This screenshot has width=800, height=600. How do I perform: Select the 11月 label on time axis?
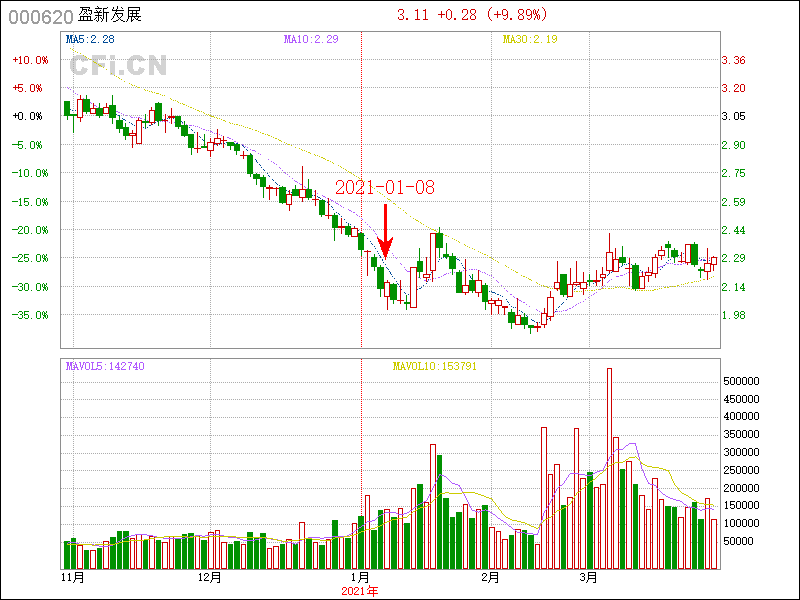pos(72,578)
